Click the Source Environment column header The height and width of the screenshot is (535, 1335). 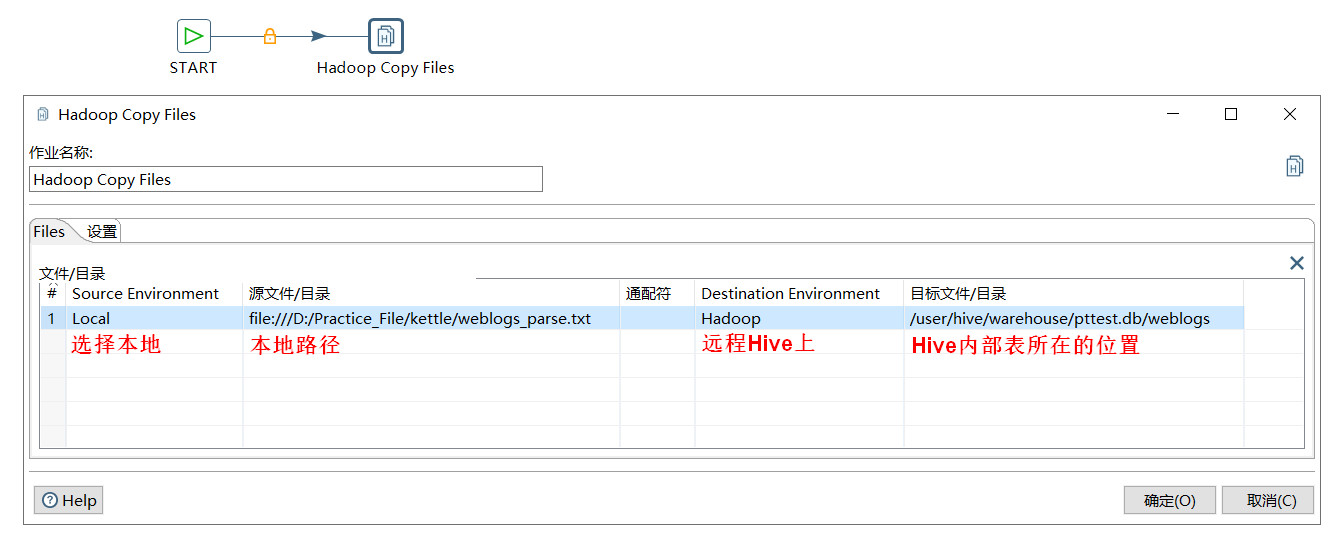tap(154, 294)
